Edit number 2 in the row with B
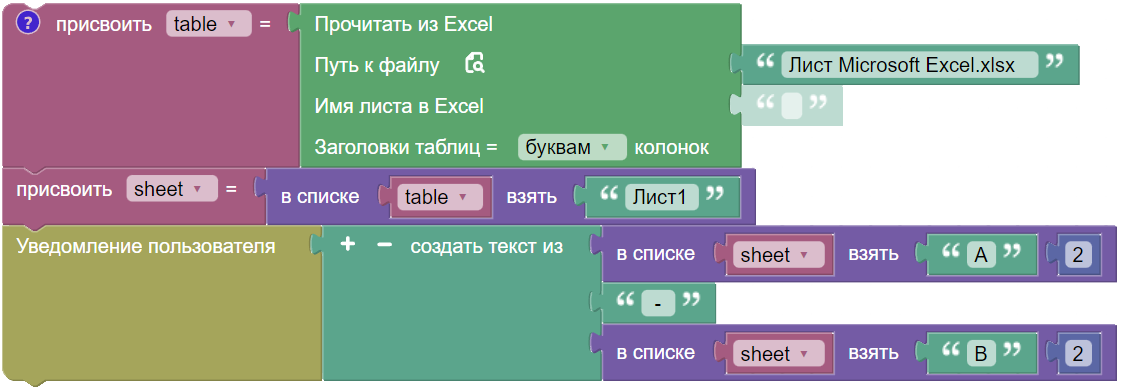The width and height of the screenshot is (1127, 392). [x=1077, y=353]
